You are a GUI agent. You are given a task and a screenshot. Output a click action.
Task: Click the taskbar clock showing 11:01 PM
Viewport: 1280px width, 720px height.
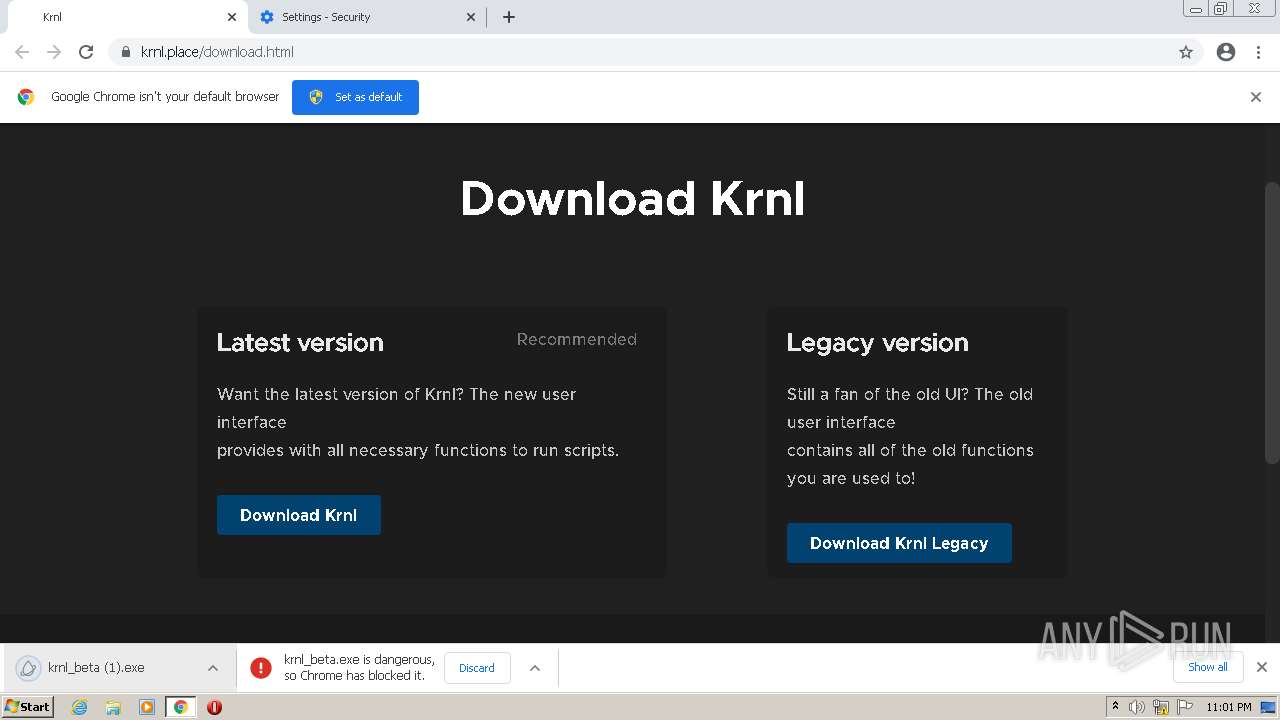tap(1229, 707)
